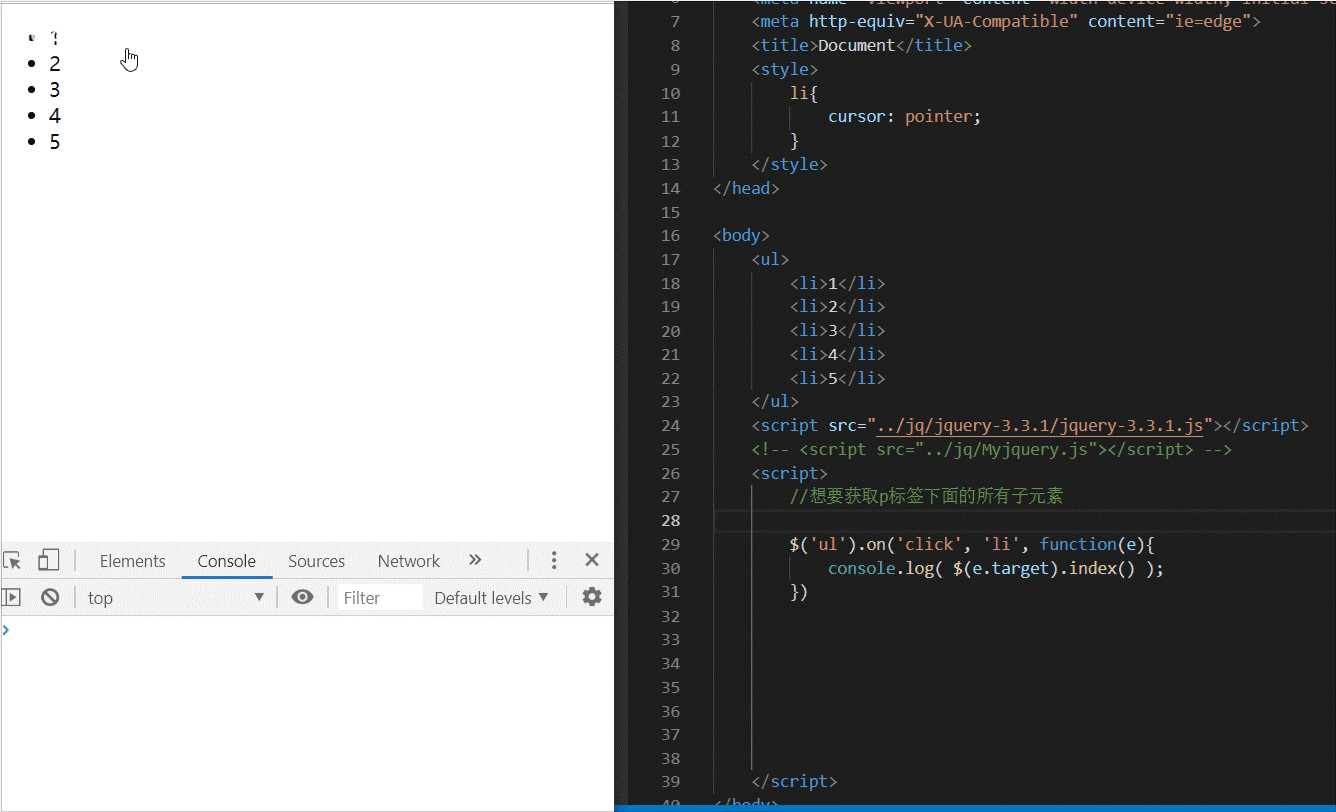Screen dimensions: 1336x812
Task: Click the <li>1</li> code line
Action: [838, 283]
